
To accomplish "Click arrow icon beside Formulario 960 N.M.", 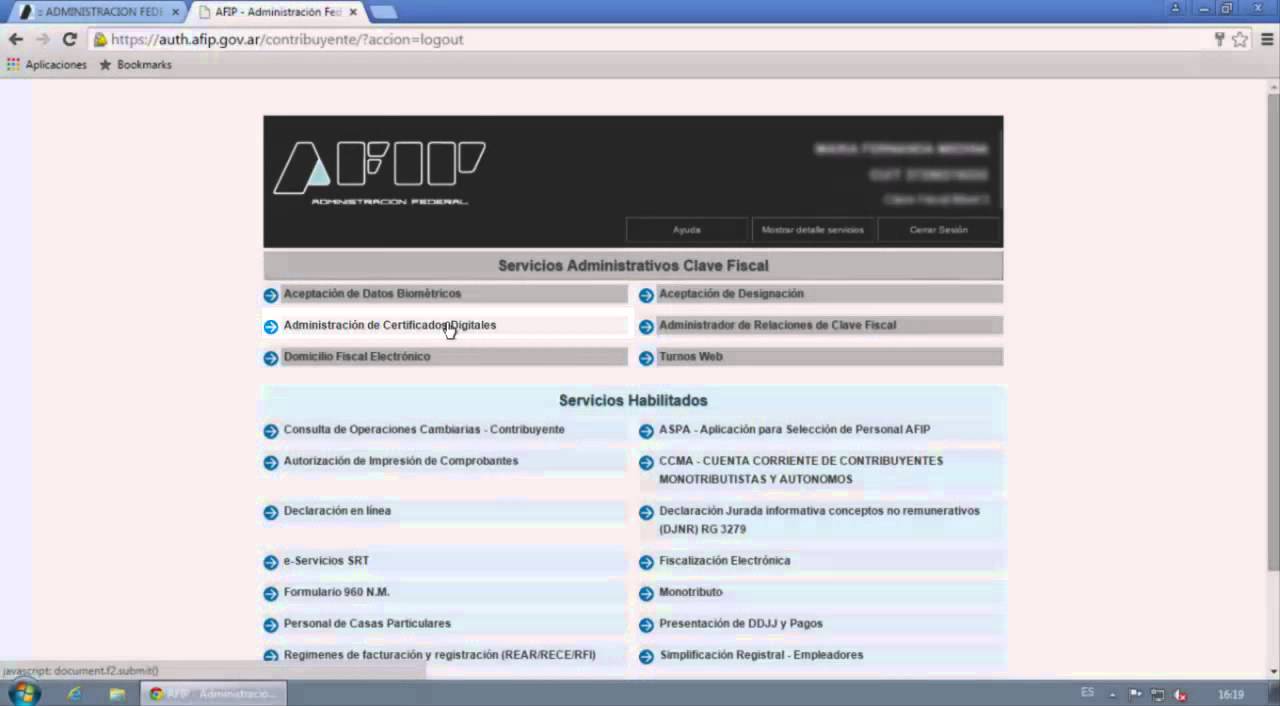I will pos(271,594).
